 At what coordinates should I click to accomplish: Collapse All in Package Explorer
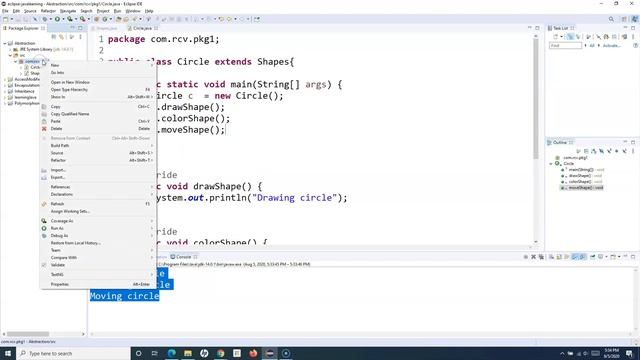(x=53, y=37)
